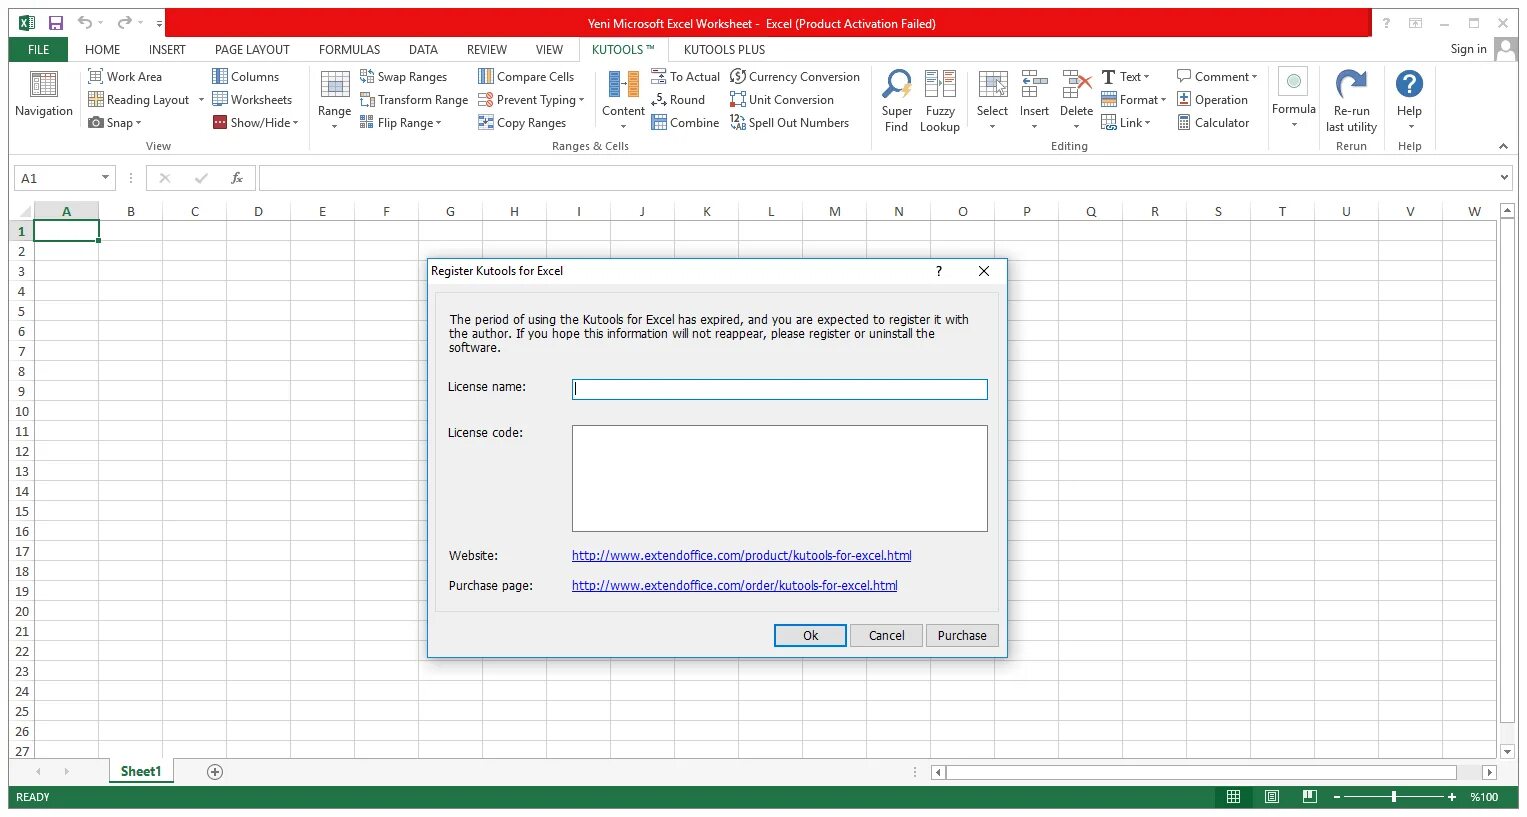
Task: Open the Navigation pane tool
Action: coord(44,95)
